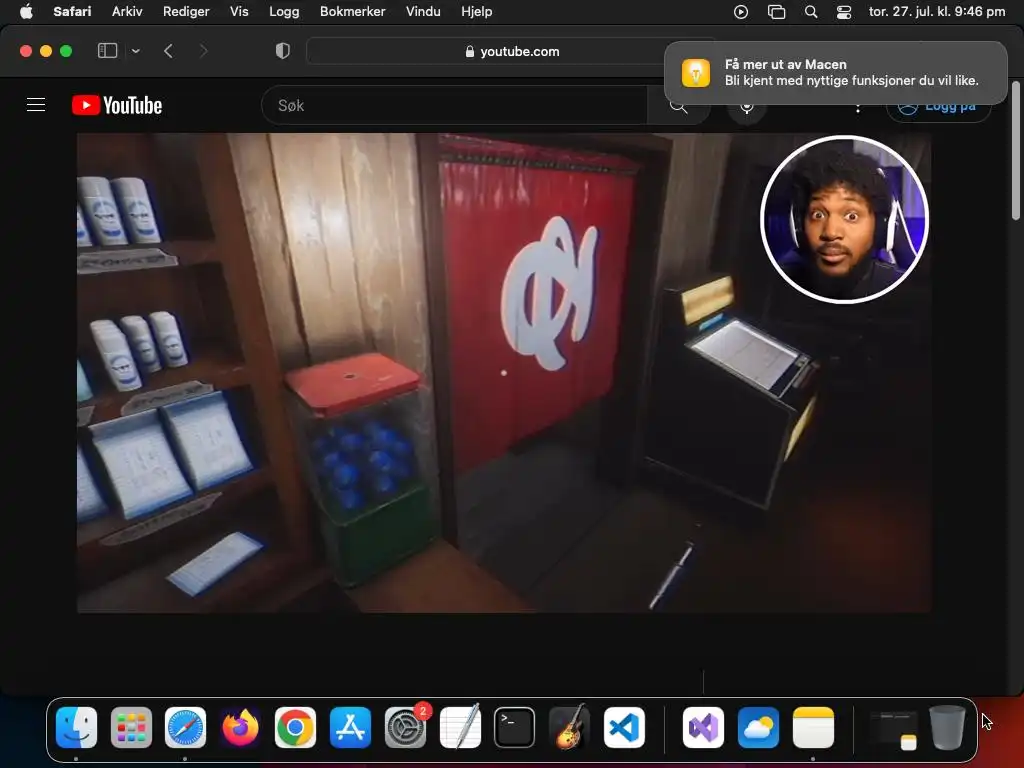This screenshot has width=1024, height=768.
Task: Click the video player frame
Action: [x=504, y=373]
